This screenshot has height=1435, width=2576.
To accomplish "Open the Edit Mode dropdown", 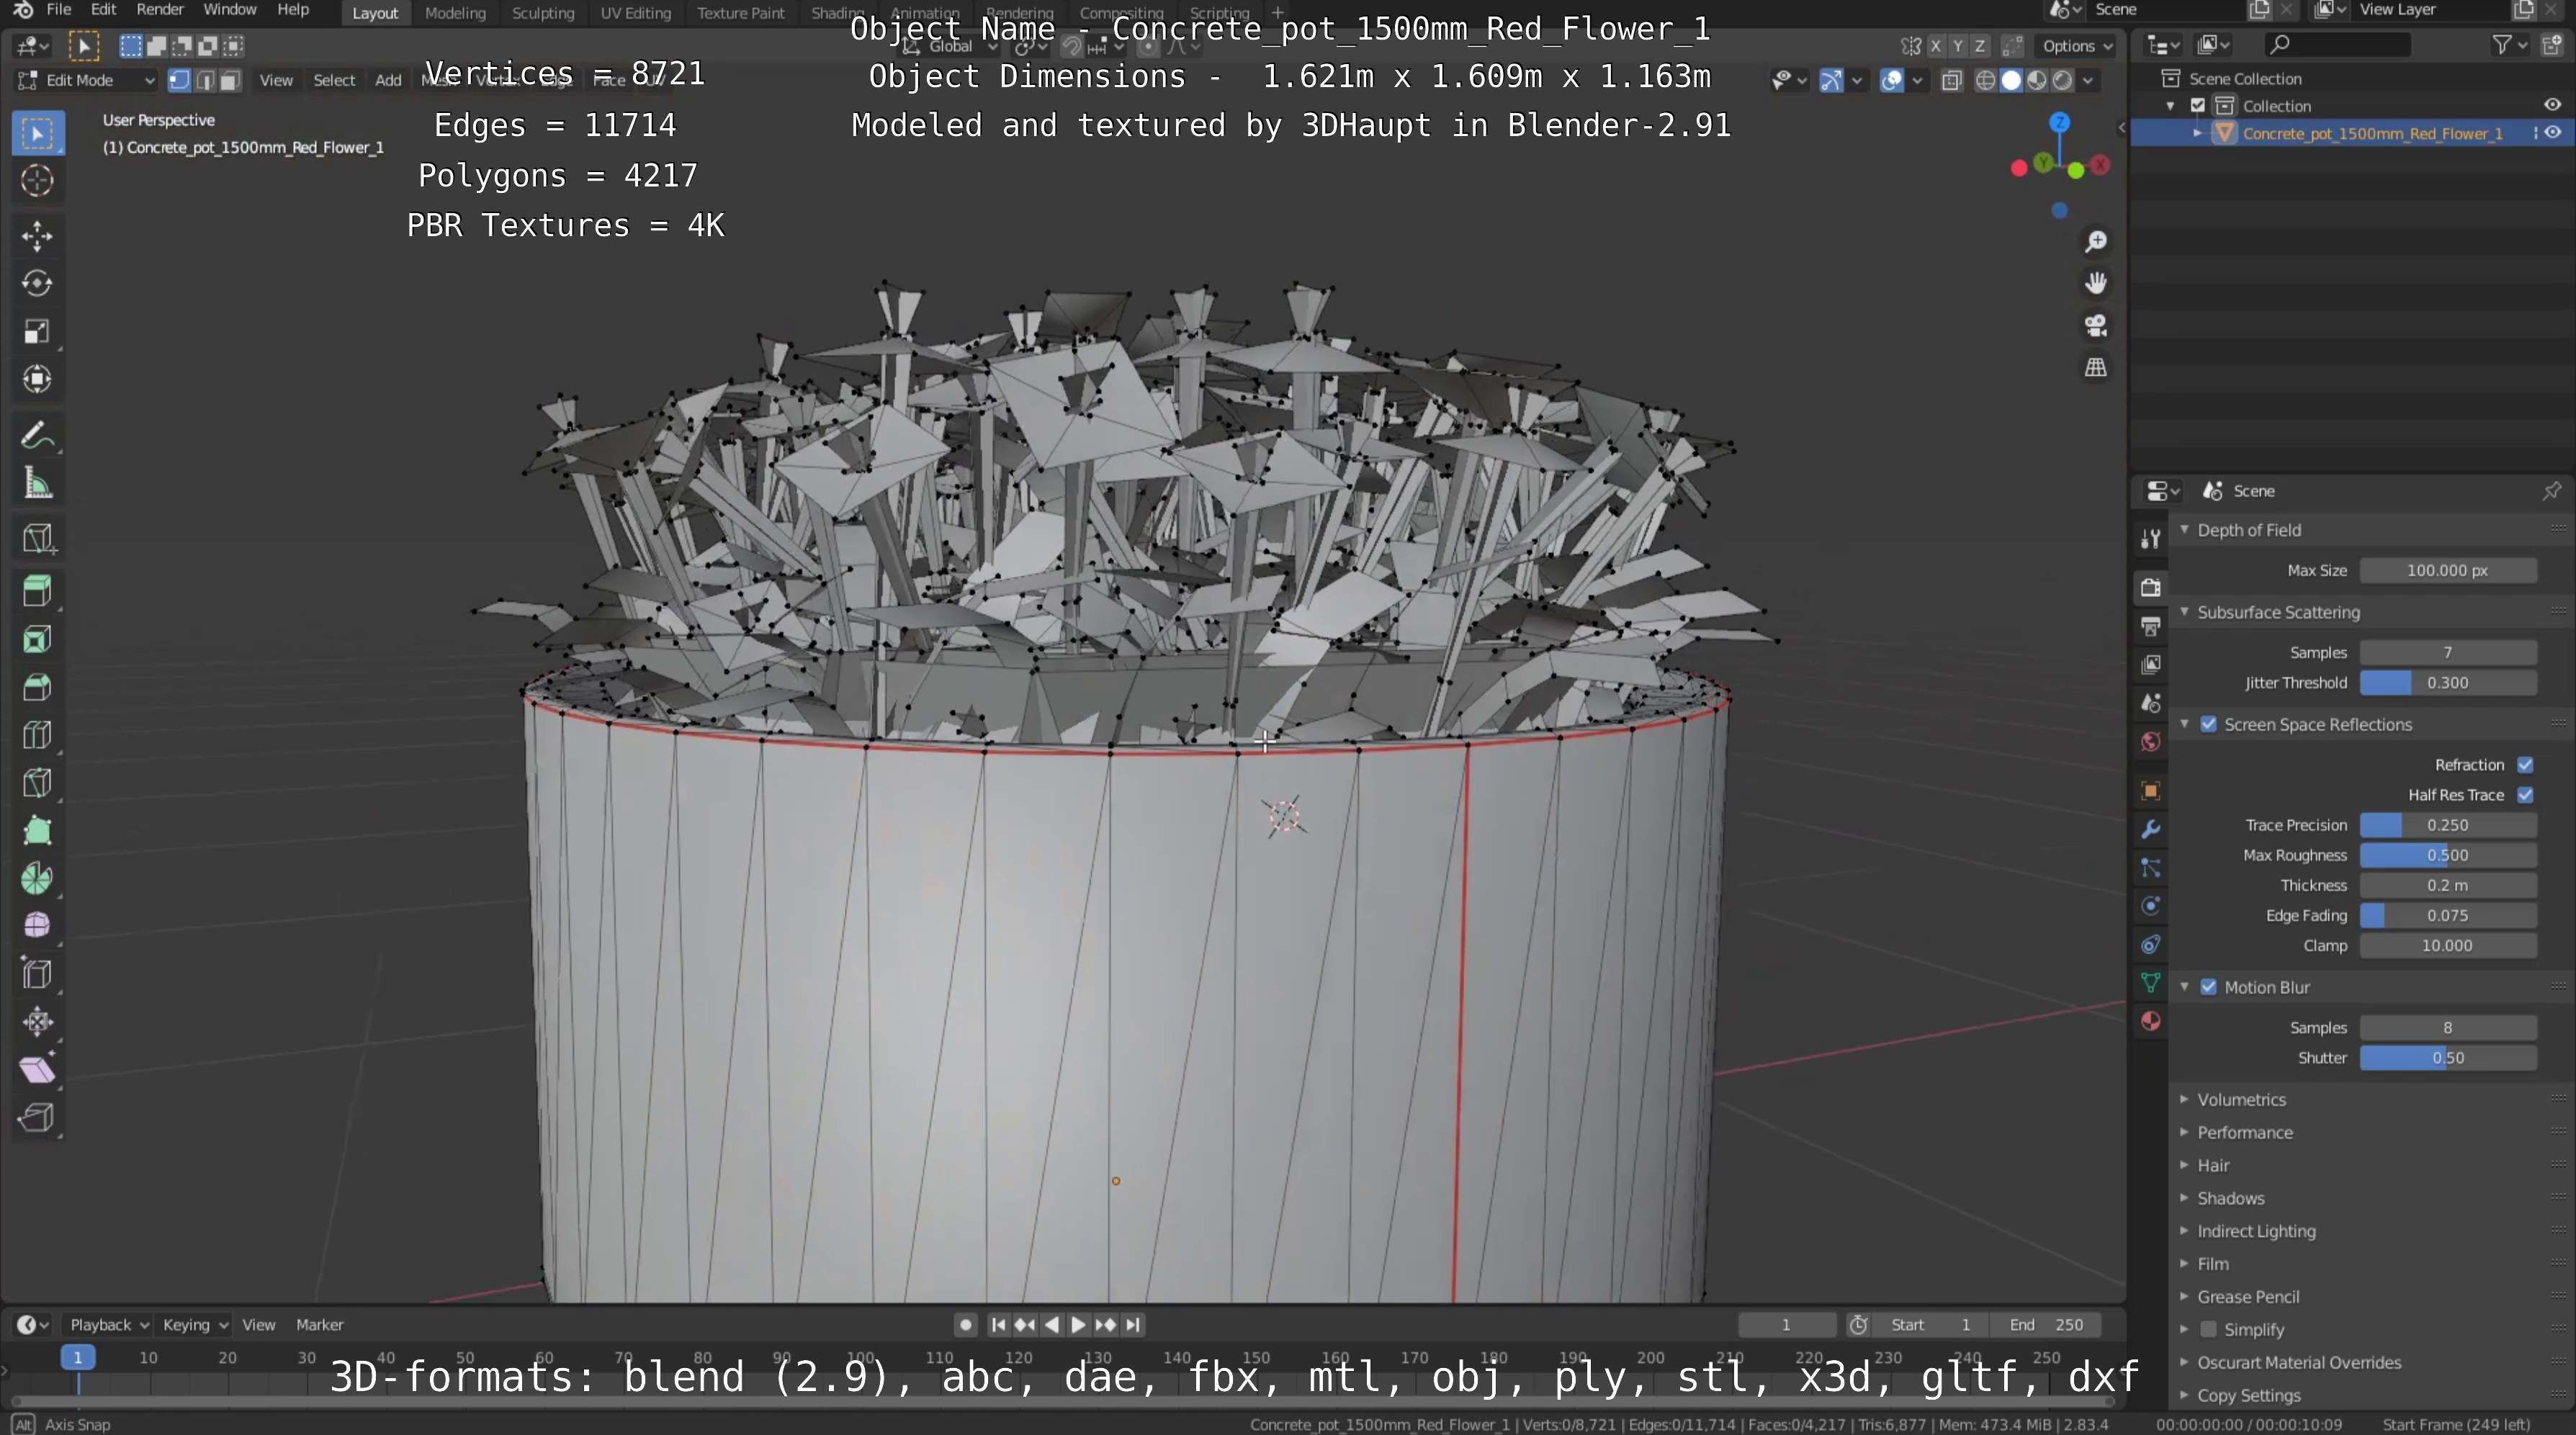I will (x=87, y=81).
